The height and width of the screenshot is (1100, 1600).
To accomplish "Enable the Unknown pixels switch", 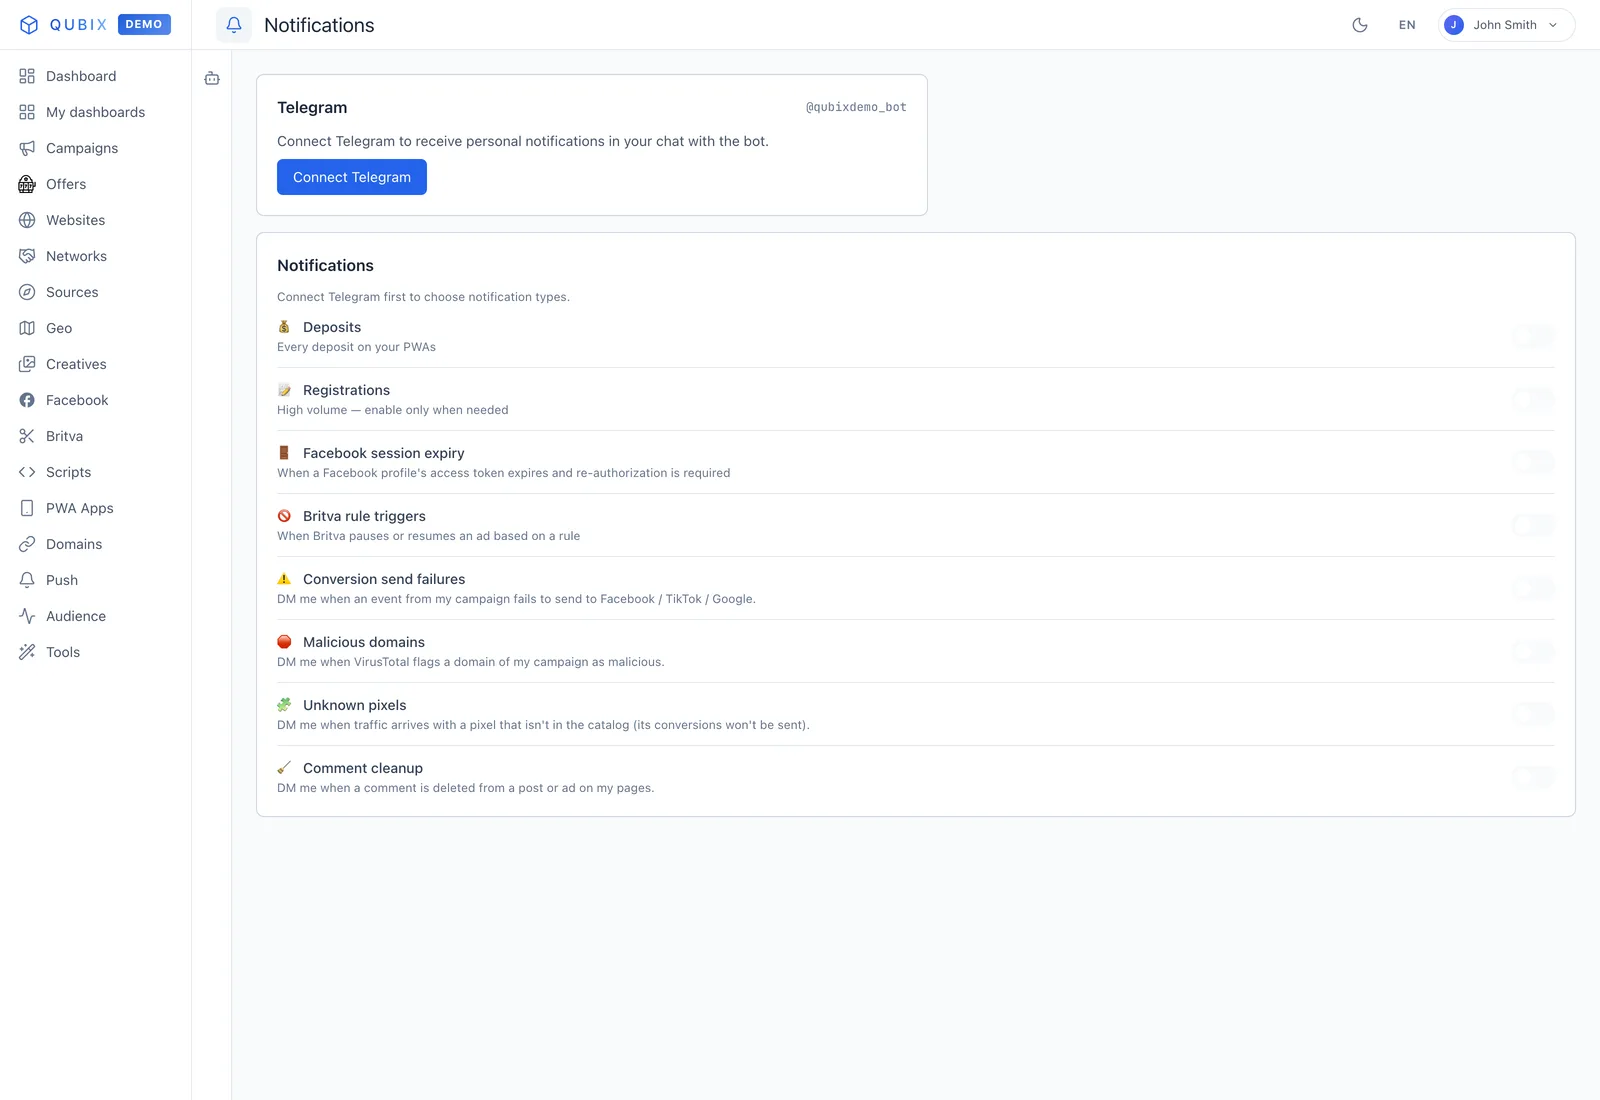I will click(1533, 714).
